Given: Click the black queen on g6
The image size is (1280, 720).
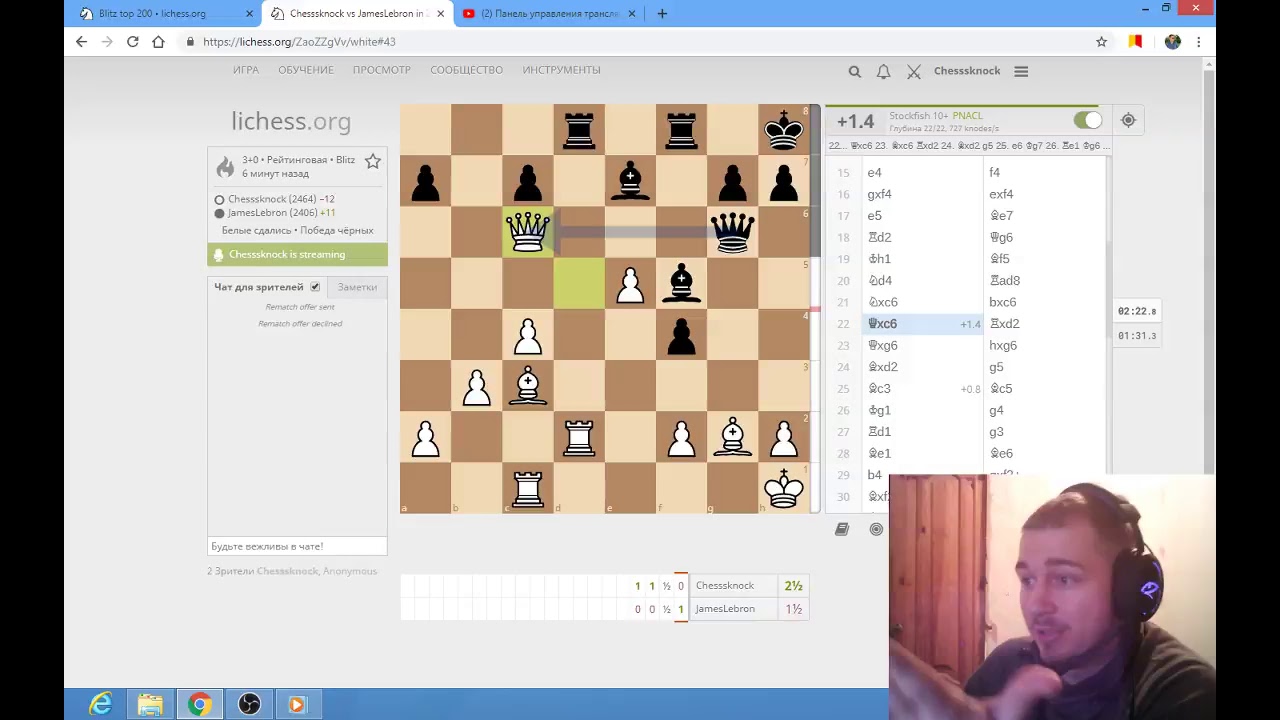Looking at the screenshot, I should click(733, 232).
